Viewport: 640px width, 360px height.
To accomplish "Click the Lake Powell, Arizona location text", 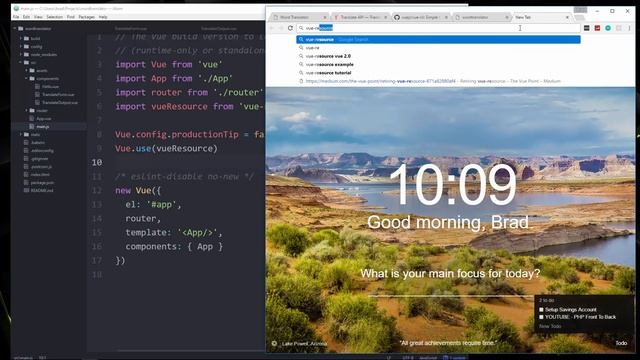I will click(304, 344).
